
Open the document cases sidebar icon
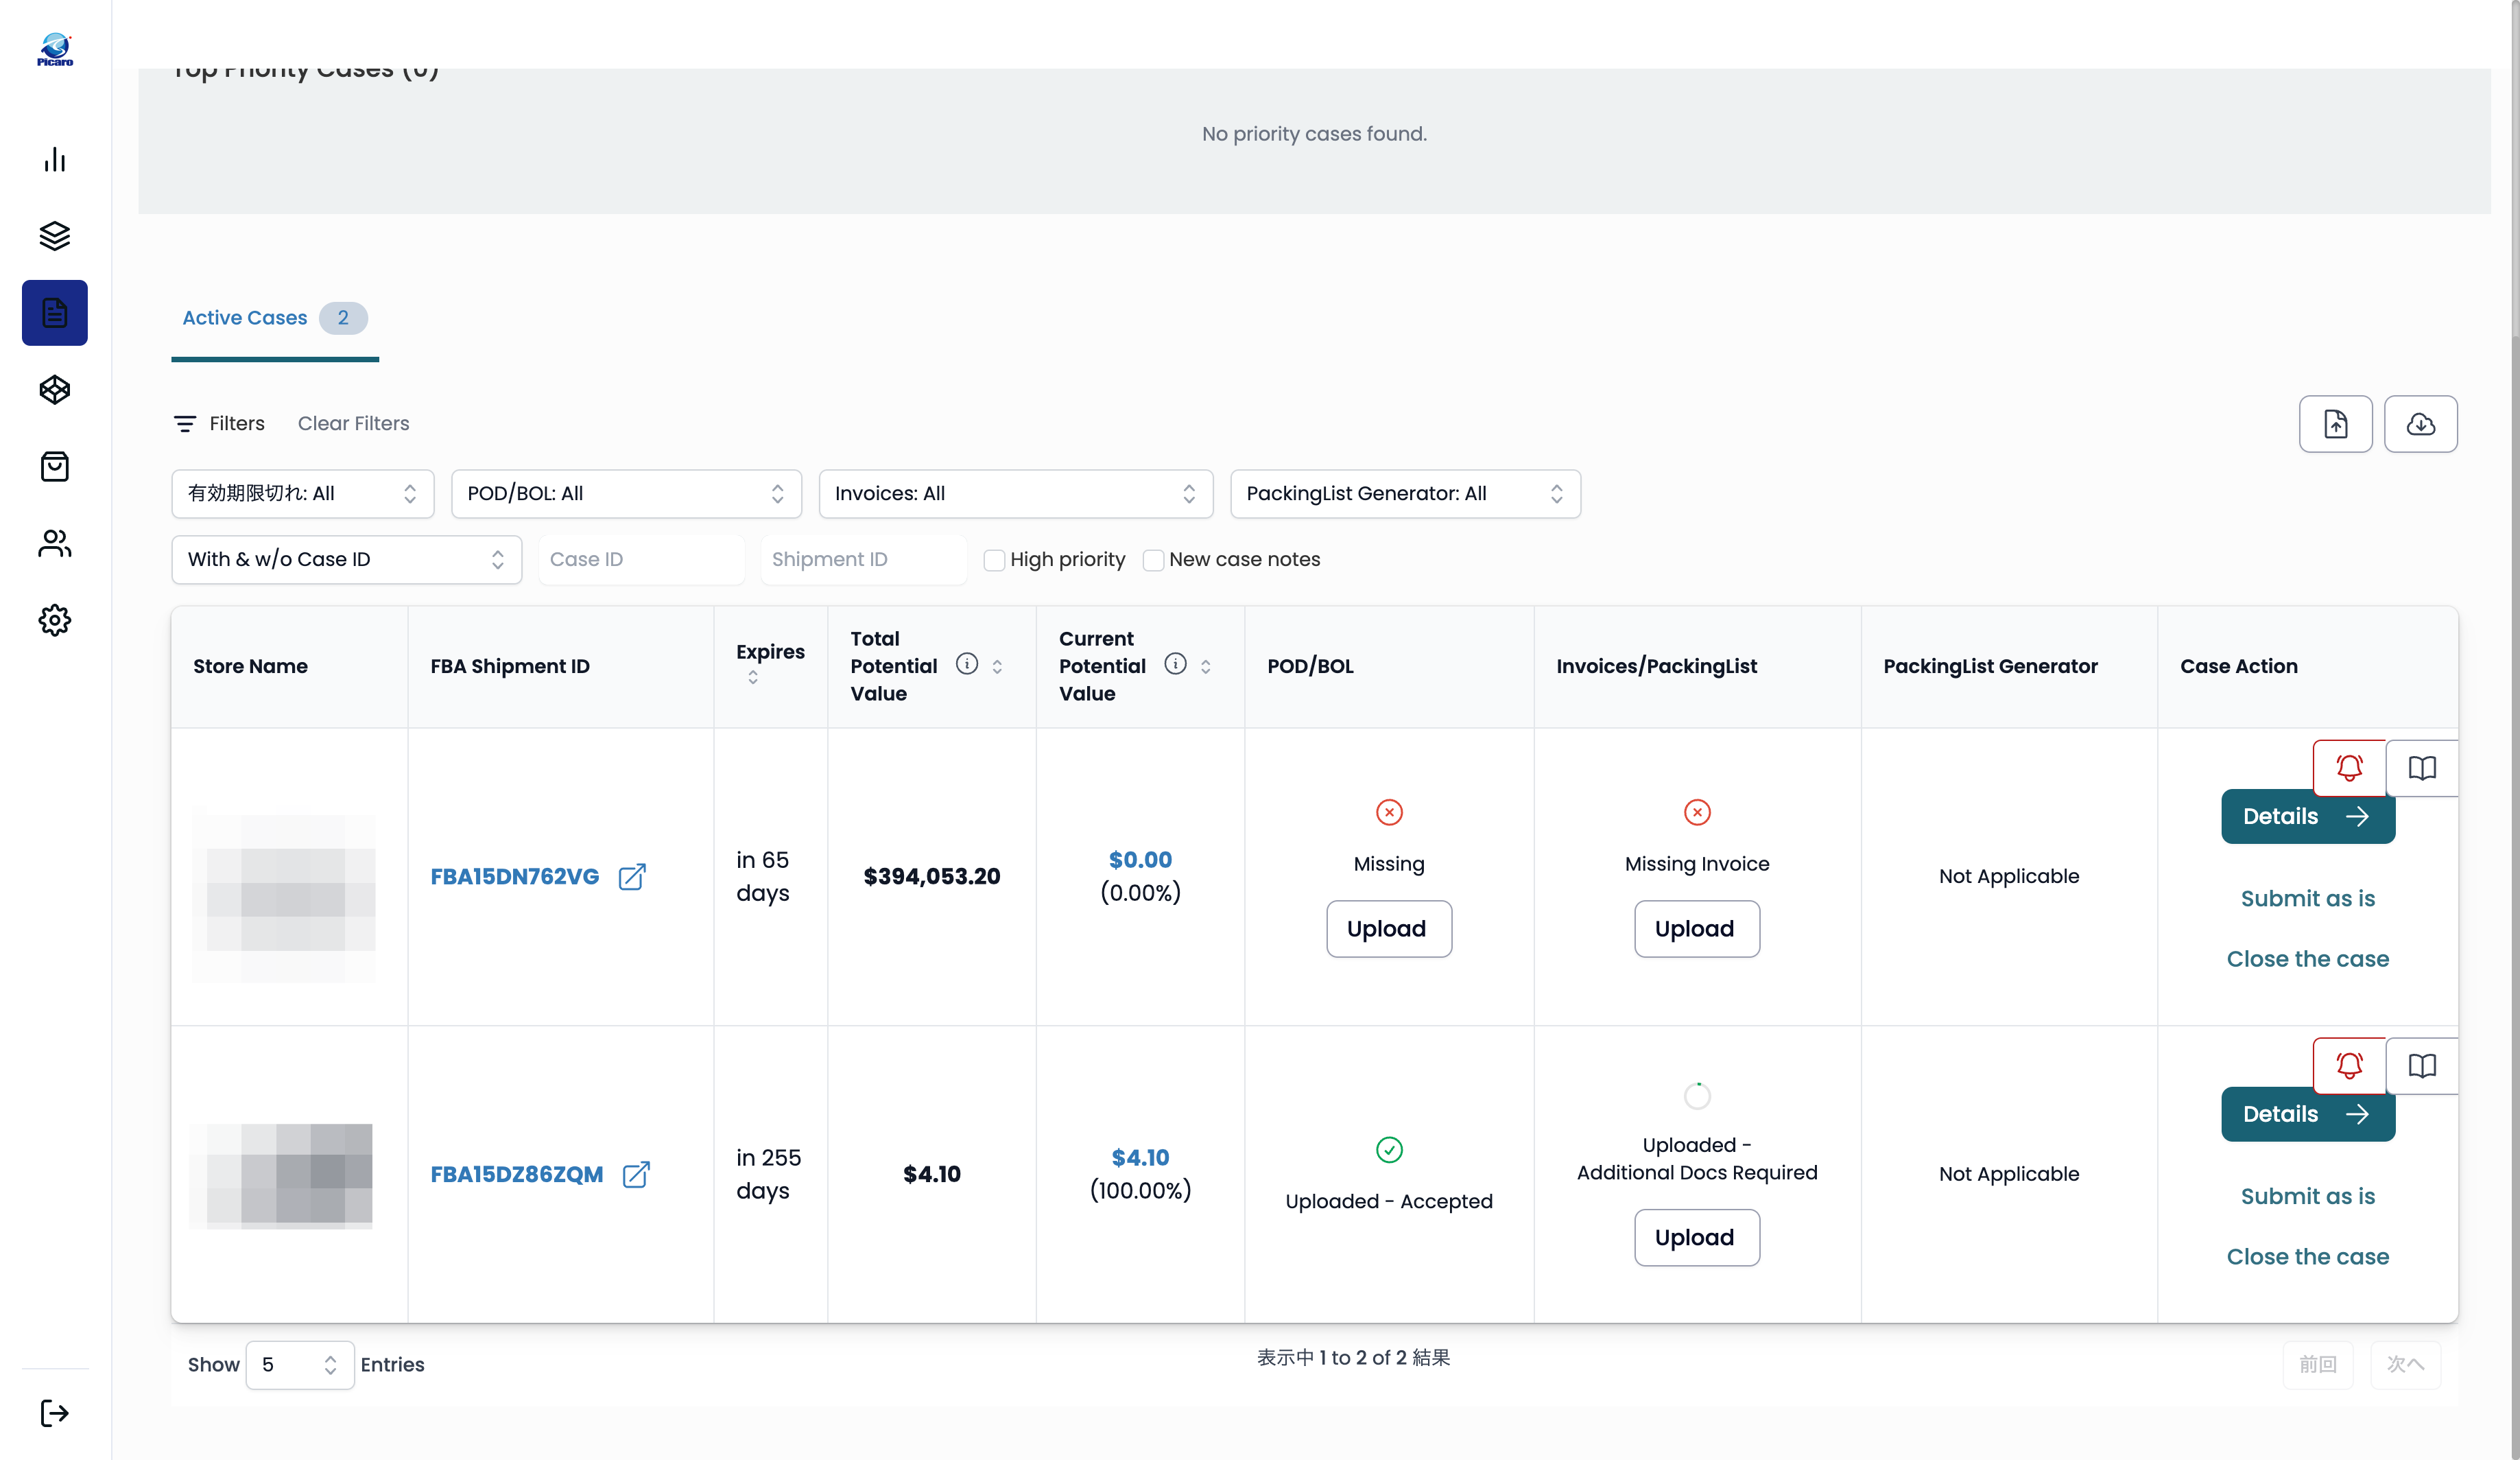pyautogui.click(x=55, y=313)
